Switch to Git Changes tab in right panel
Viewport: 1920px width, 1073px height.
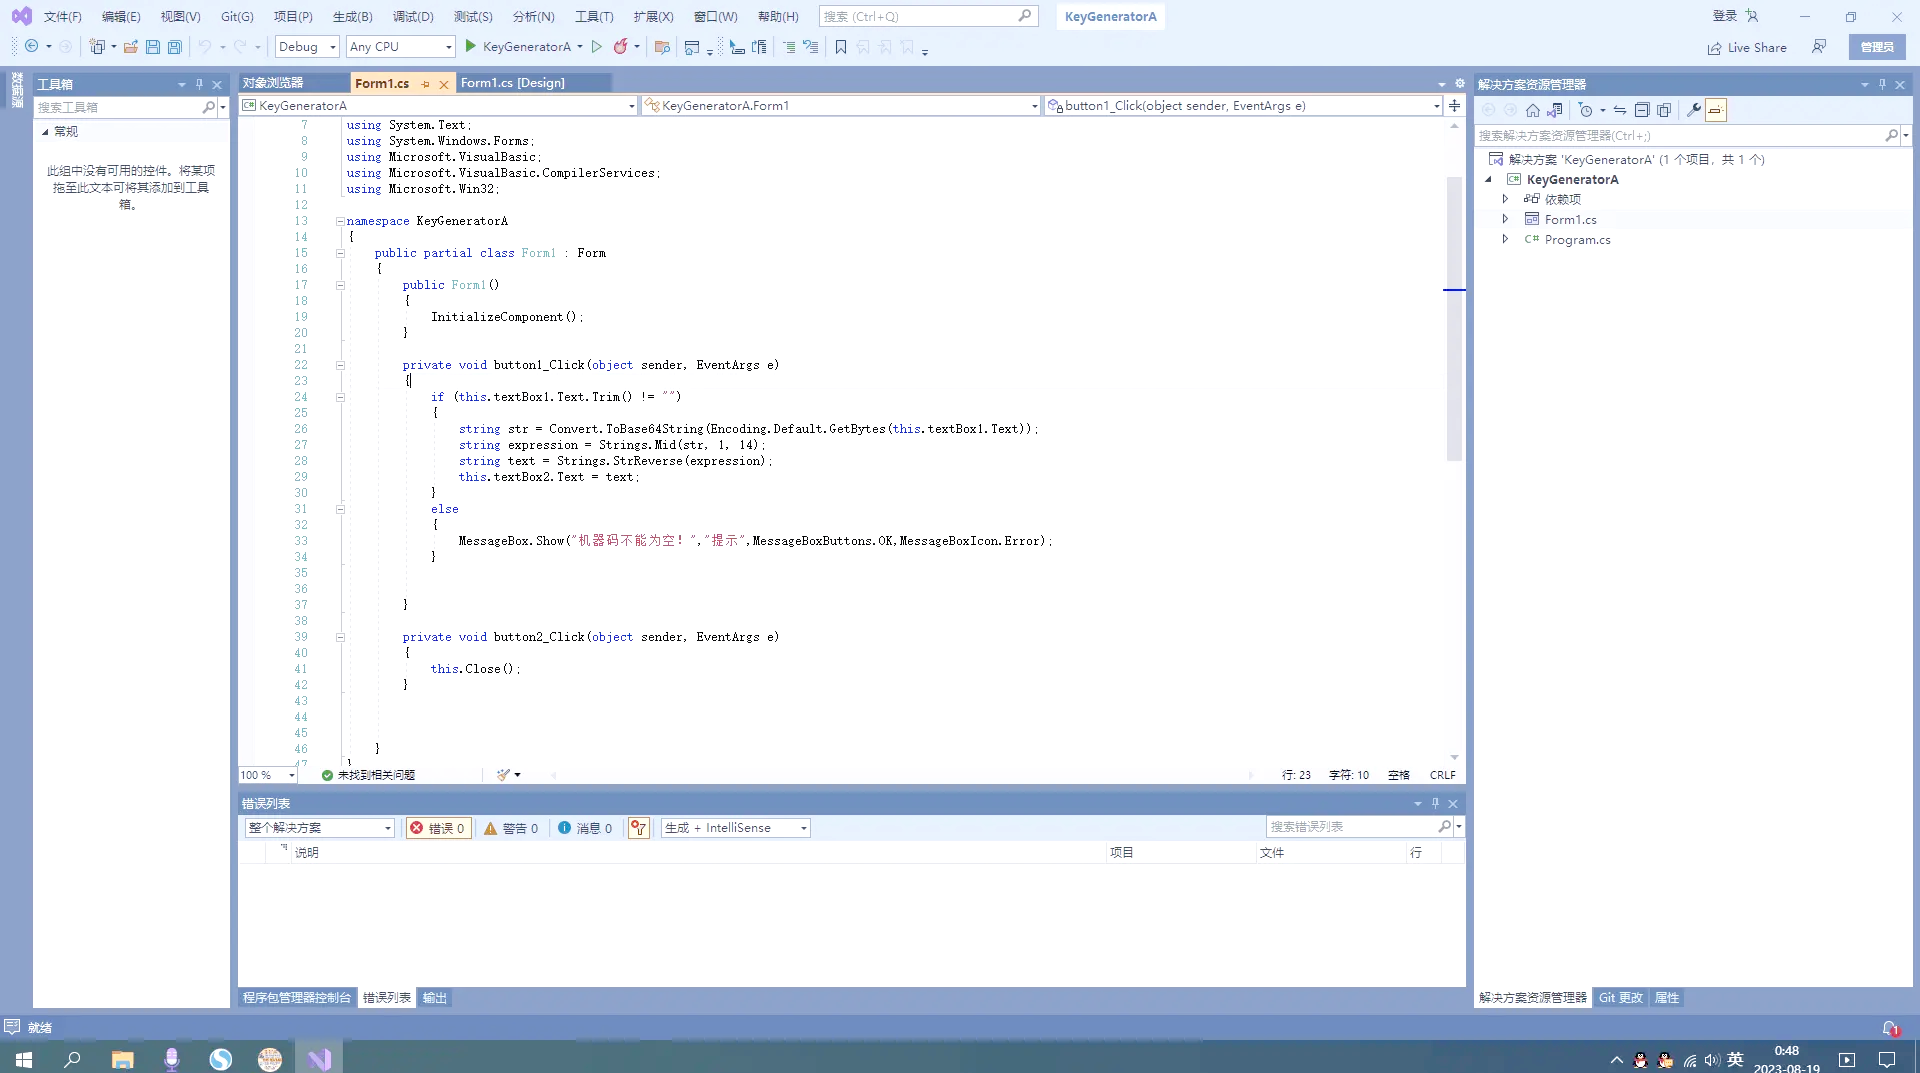pos(1620,998)
